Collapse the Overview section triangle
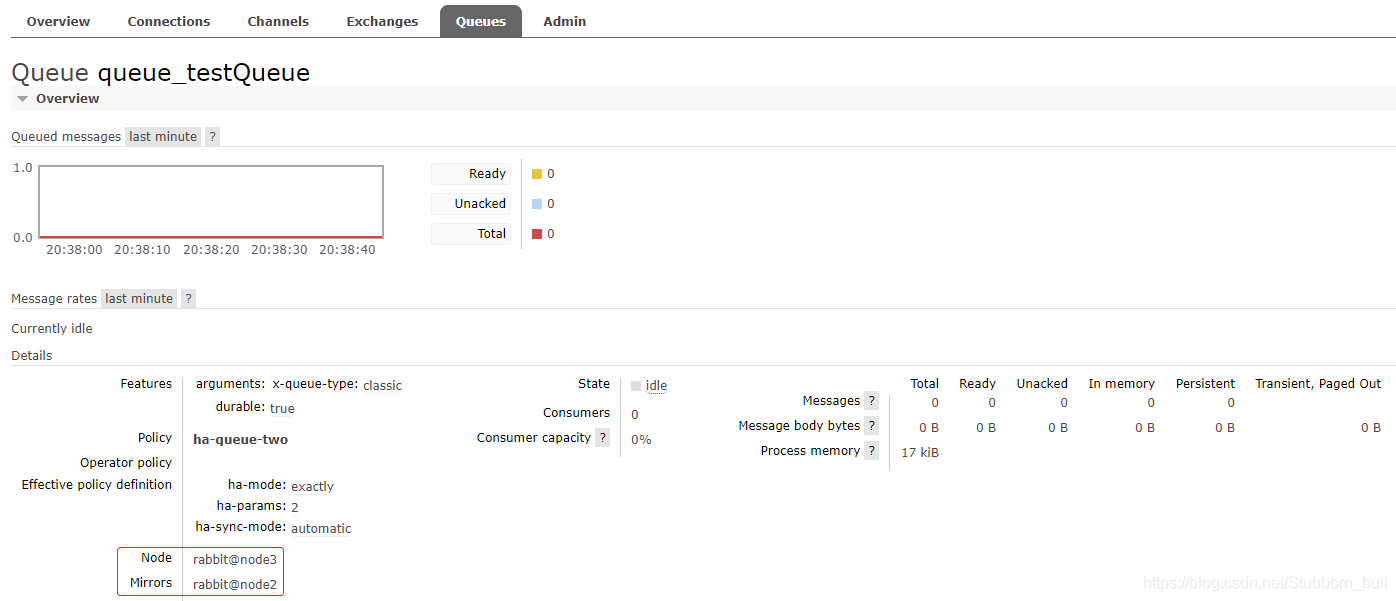Image resolution: width=1396 pixels, height=601 pixels. [x=22, y=99]
